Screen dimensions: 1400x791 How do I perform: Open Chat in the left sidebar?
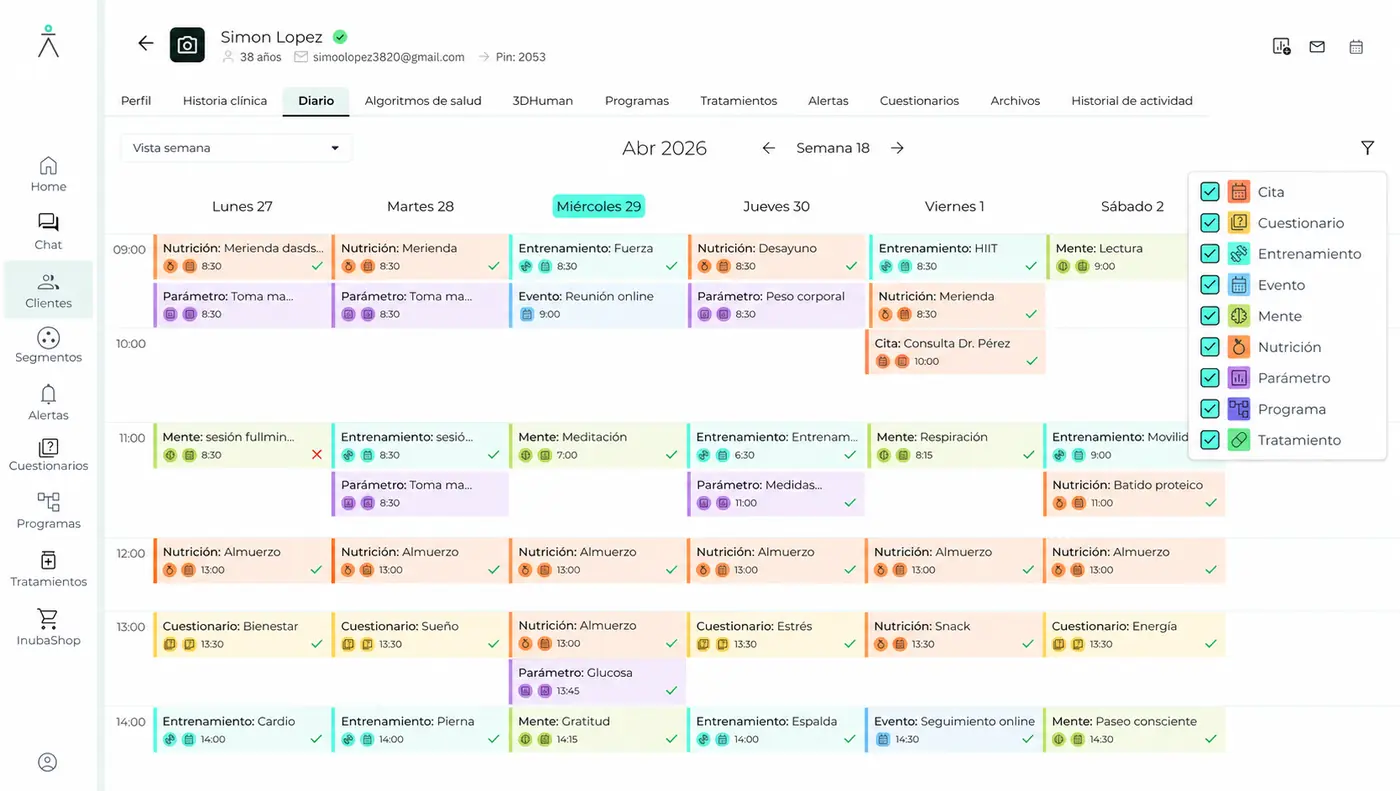click(x=48, y=232)
